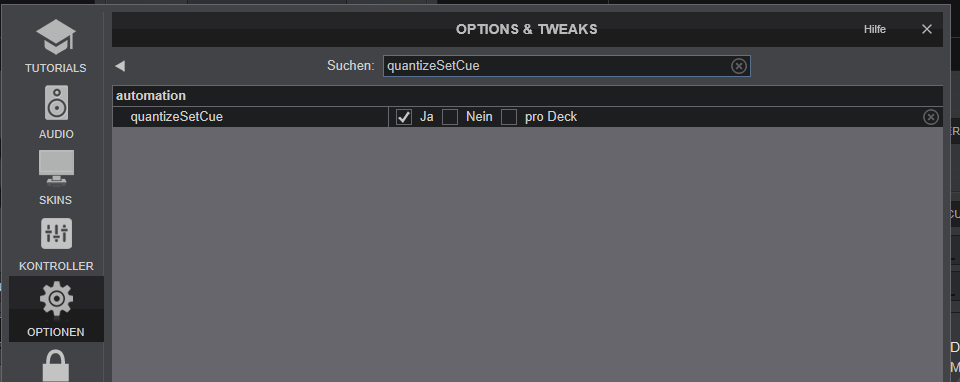Switch to the SKINS tab label
This screenshot has width=960, height=382.
pos(56,200)
